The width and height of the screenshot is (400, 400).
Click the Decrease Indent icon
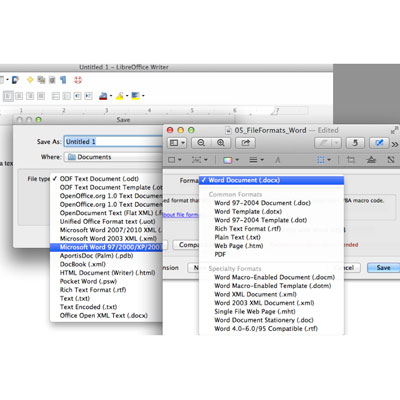[x=77, y=96]
